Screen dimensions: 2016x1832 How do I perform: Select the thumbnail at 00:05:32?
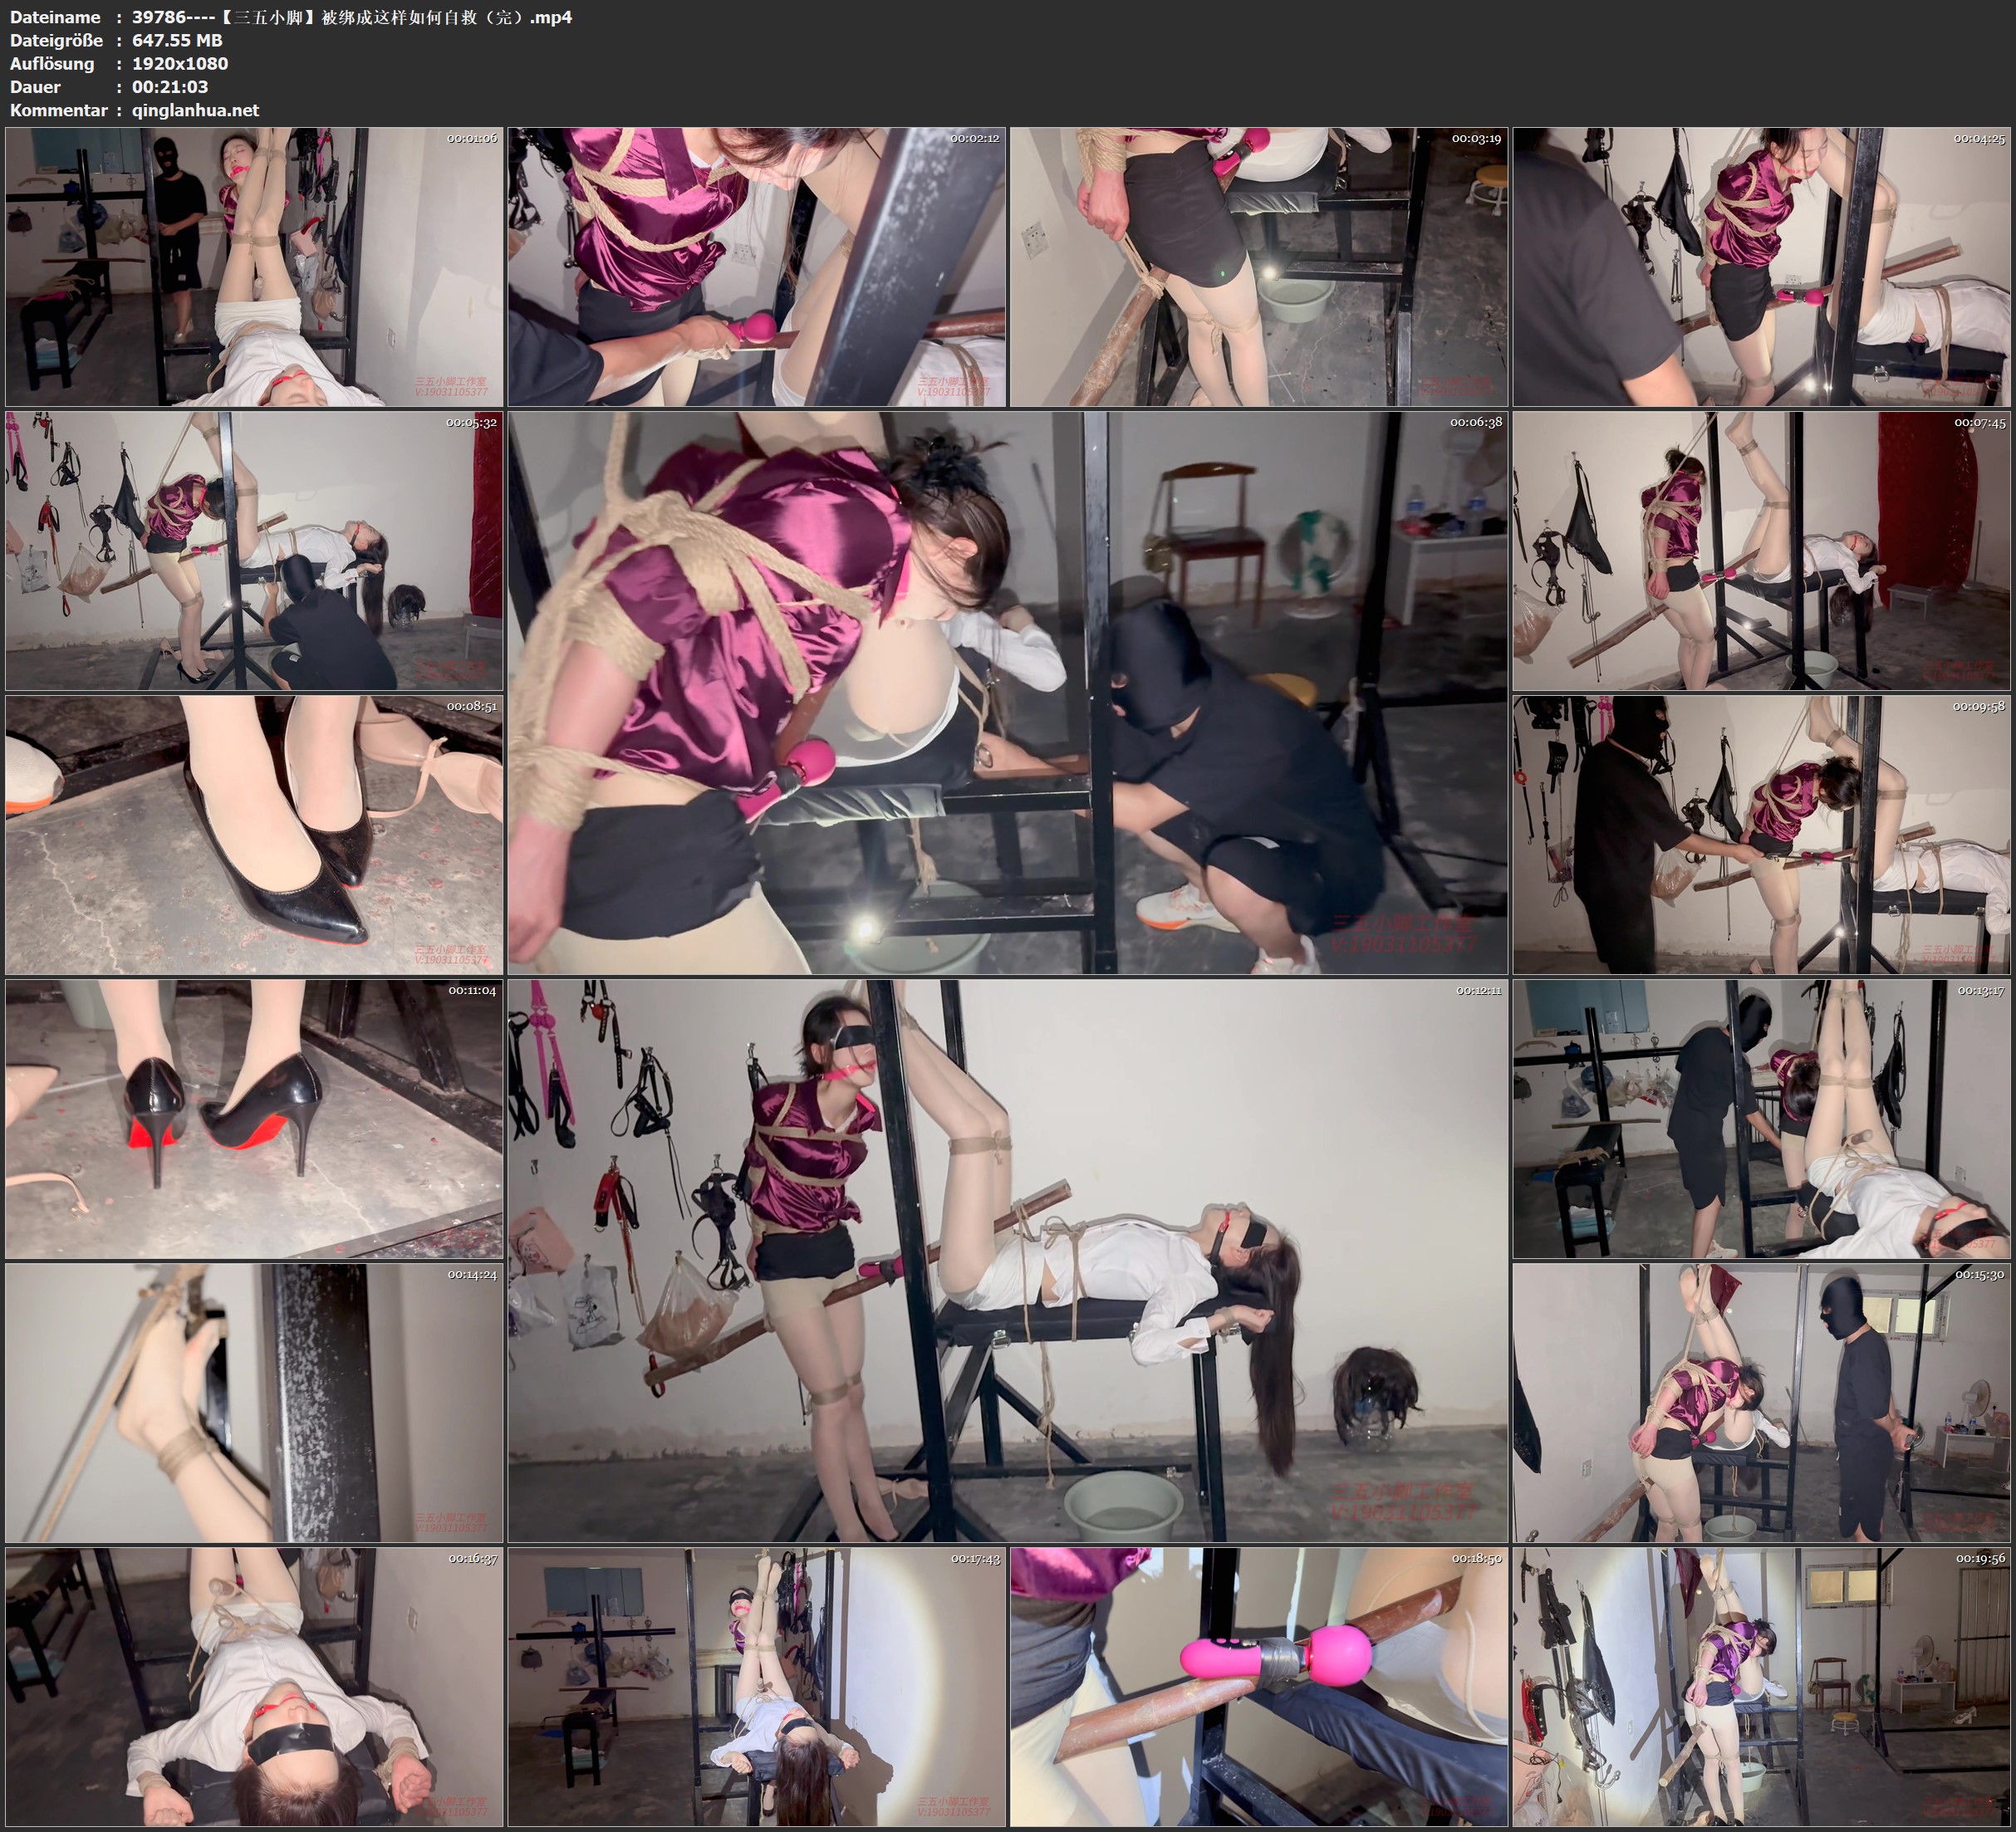pos(254,551)
